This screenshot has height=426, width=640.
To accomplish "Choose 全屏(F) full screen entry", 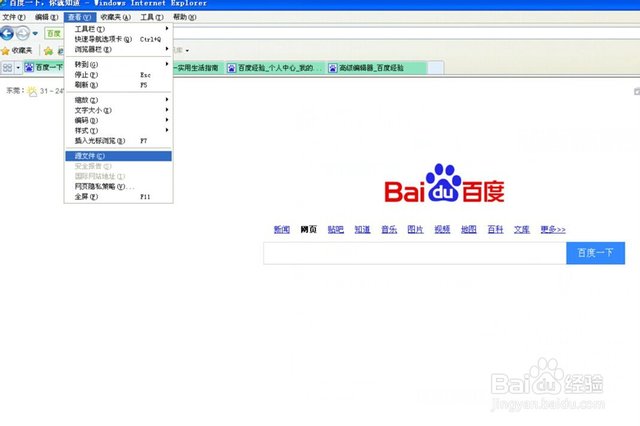I will (118, 197).
